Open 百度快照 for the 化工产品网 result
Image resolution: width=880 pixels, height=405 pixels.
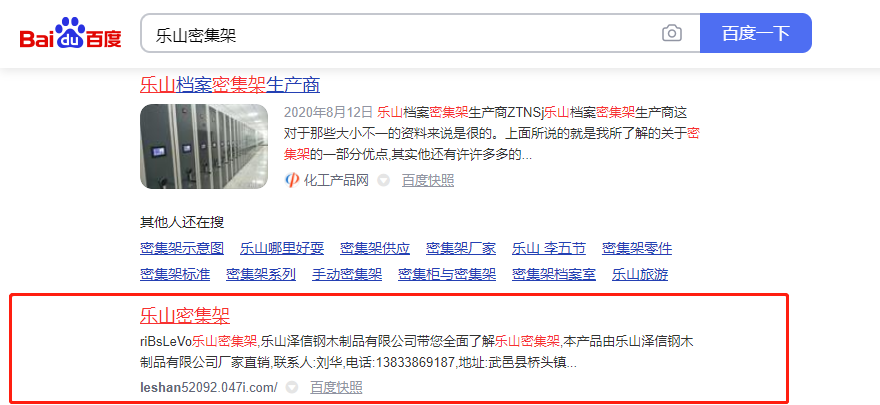(x=428, y=181)
